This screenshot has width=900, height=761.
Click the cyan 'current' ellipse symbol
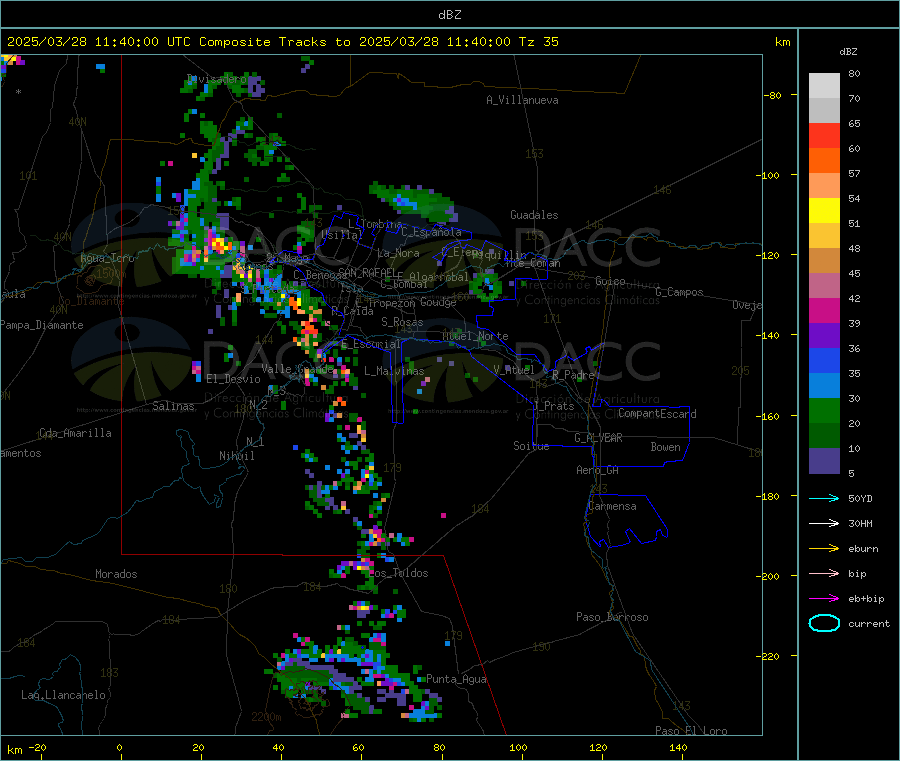(824, 623)
